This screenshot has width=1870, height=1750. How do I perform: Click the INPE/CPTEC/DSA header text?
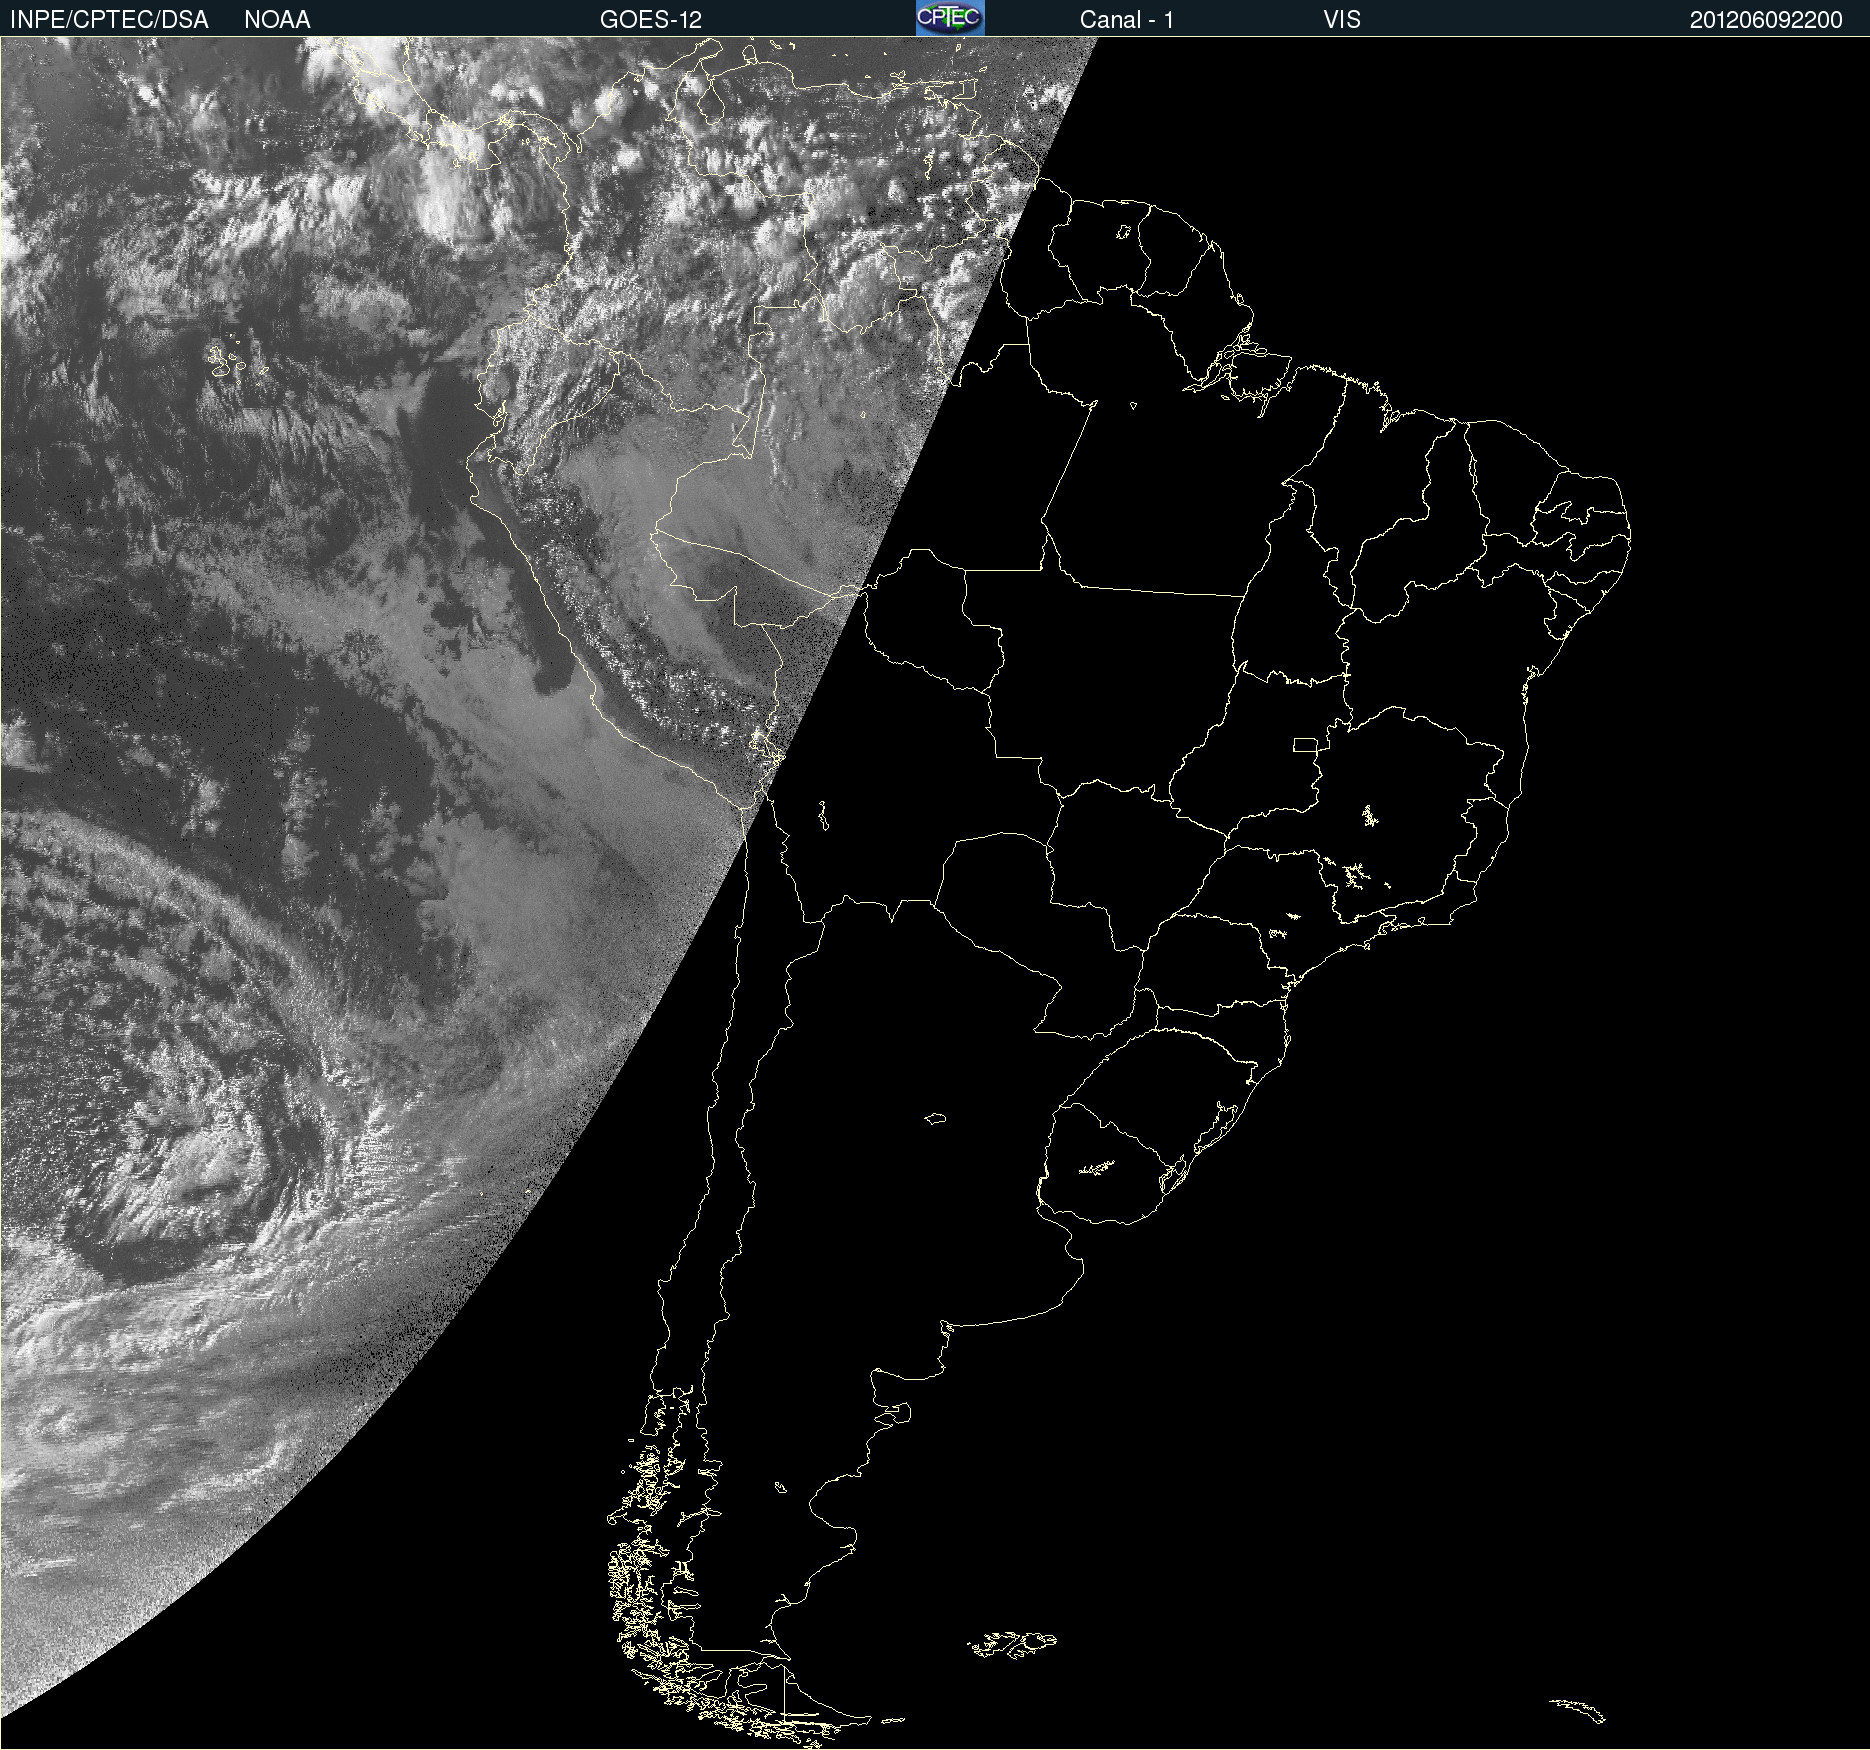coord(109,20)
